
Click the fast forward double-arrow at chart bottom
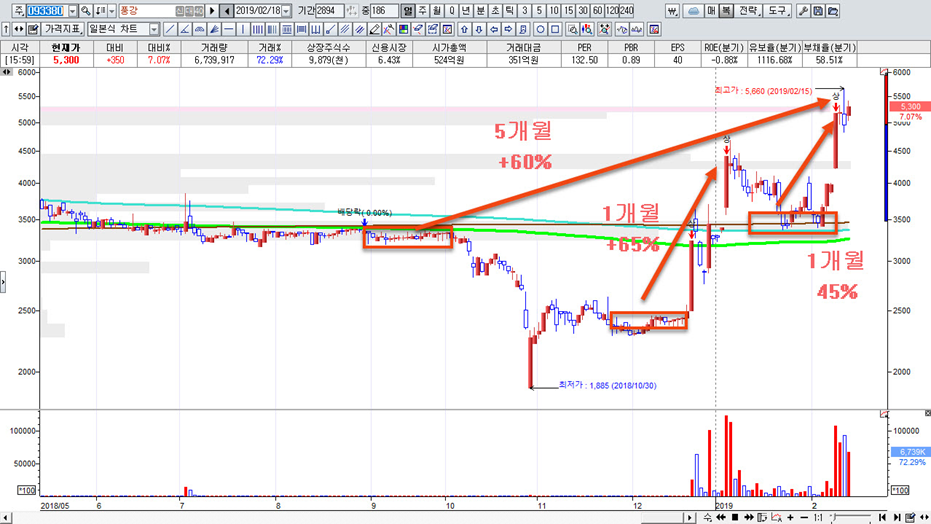click(x=749, y=517)
